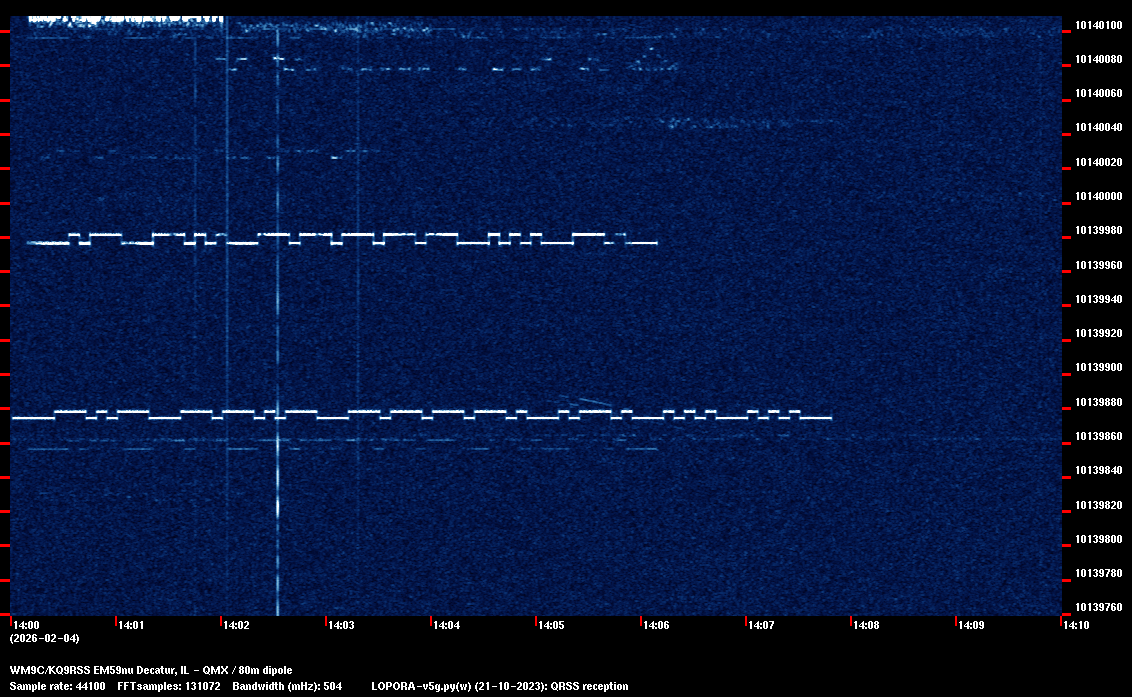Click frequency label 10140080
The image size is (1132, 697).
coord(1099,59)
